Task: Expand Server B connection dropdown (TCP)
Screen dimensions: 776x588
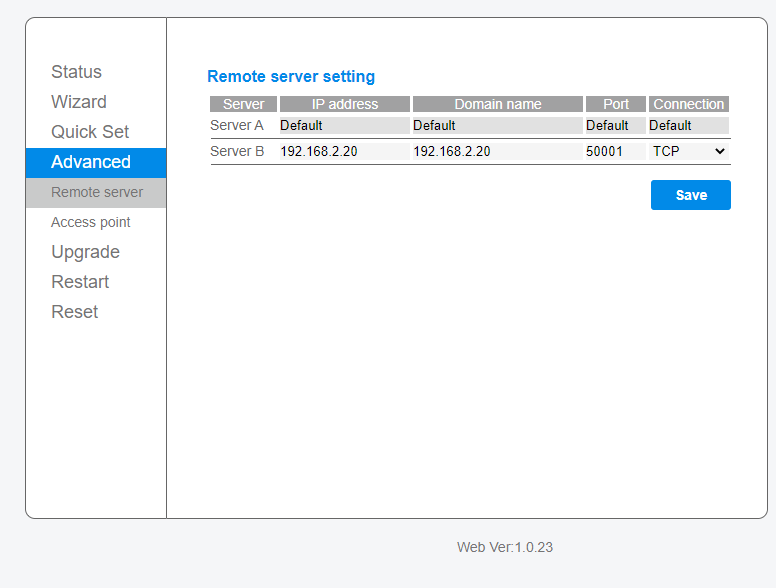Action: tap(688, 151)
